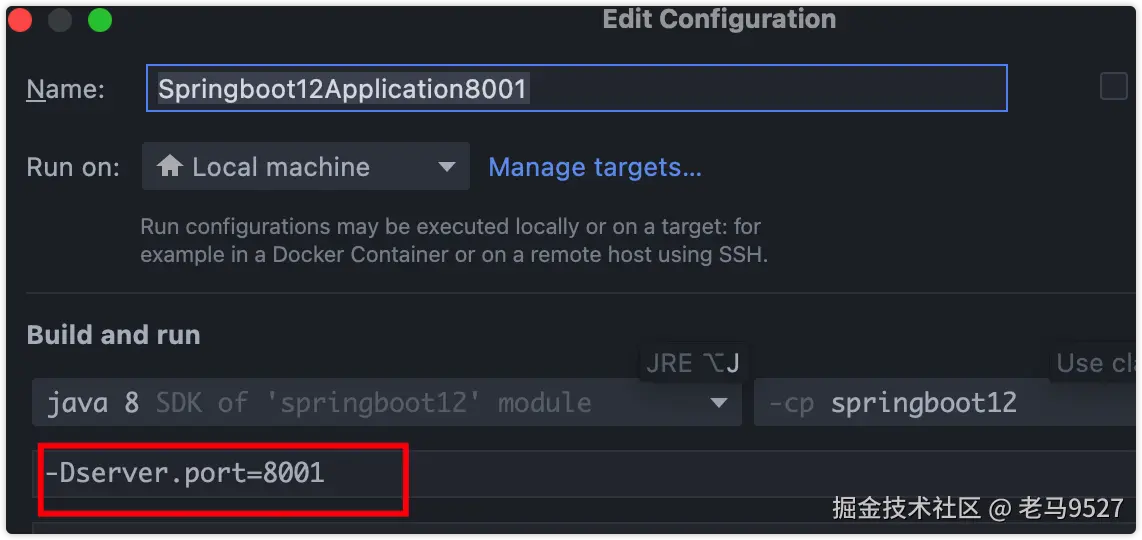Expand the Local machine dropdown arrow
The height and width of the screenshot is (540, 1142).
point(447,167)
